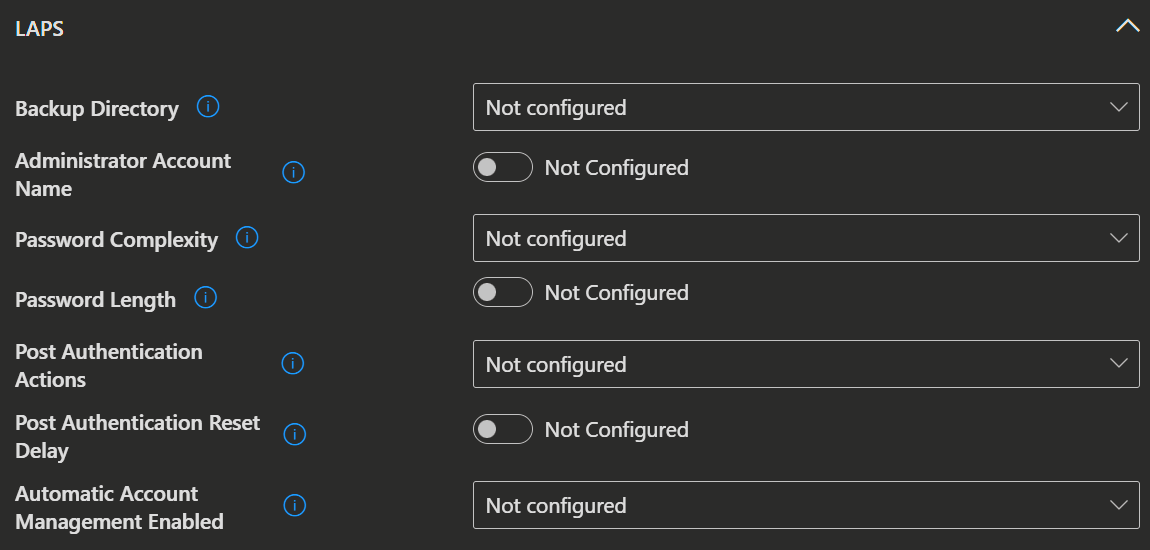
Task: Show info for Administrator Account Name
Action: pyautogui.click(x=293, y=172)
